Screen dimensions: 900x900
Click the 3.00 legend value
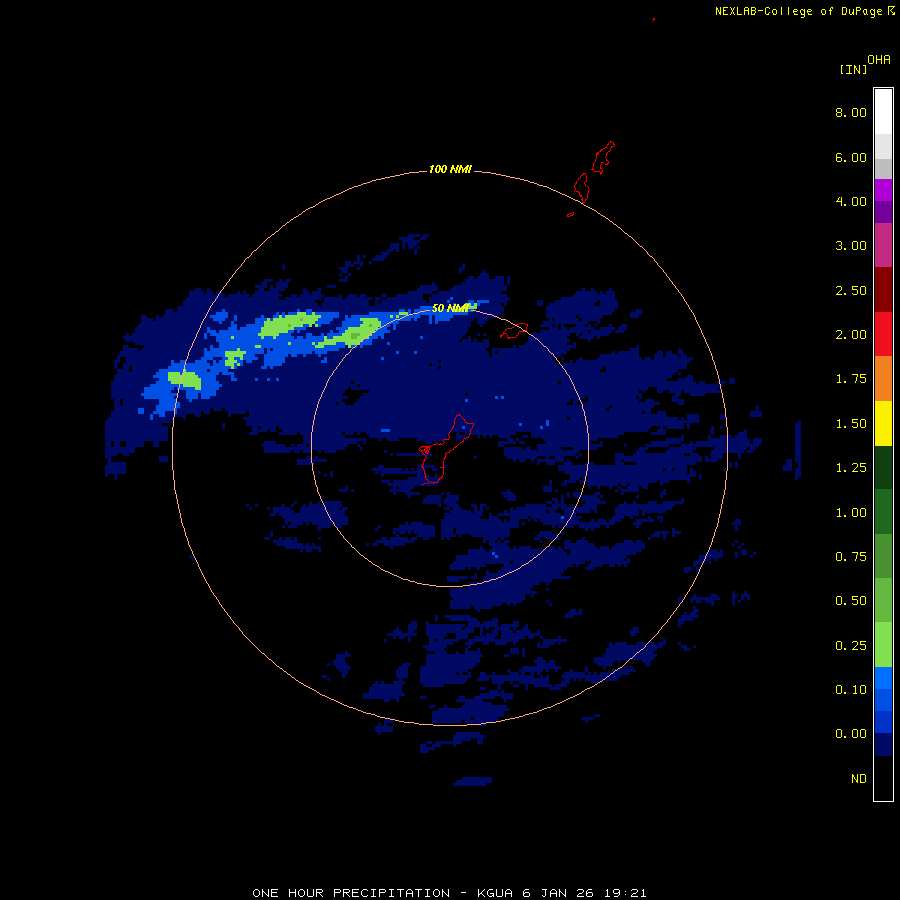click(851, 246)
